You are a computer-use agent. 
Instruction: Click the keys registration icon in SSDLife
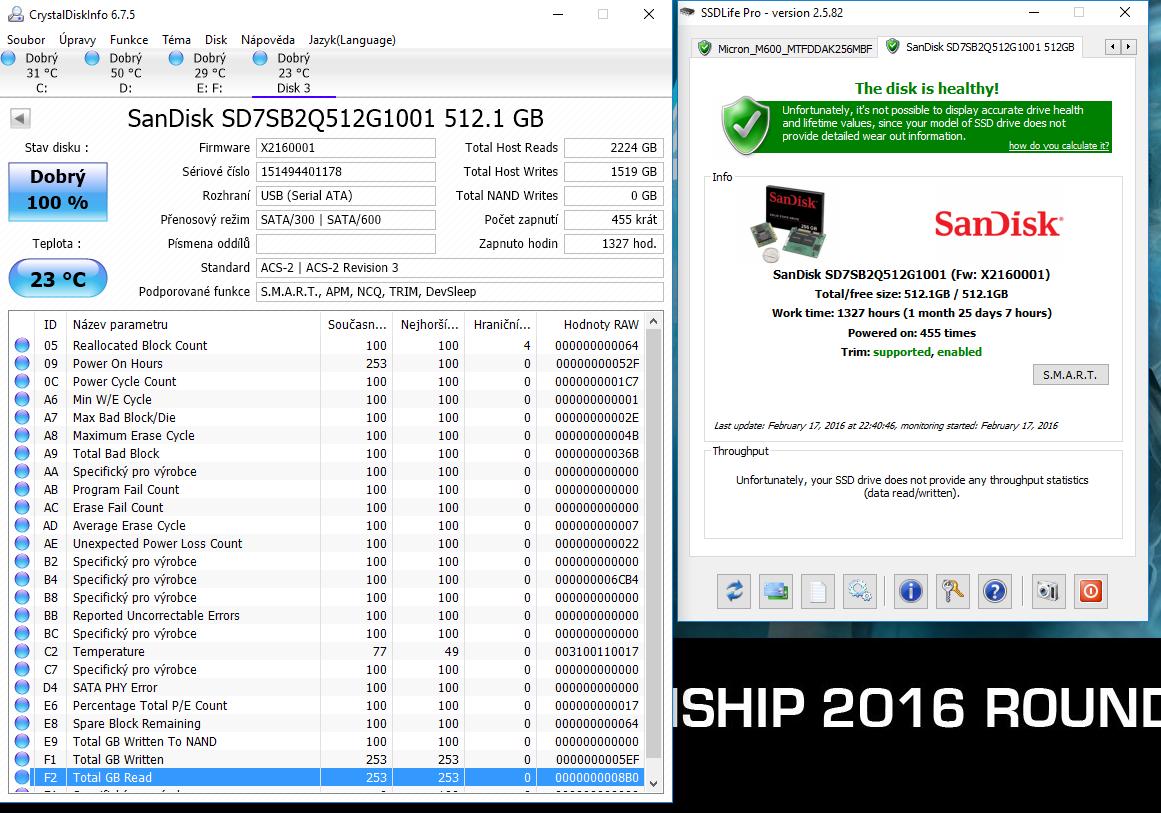pos(952,592)
